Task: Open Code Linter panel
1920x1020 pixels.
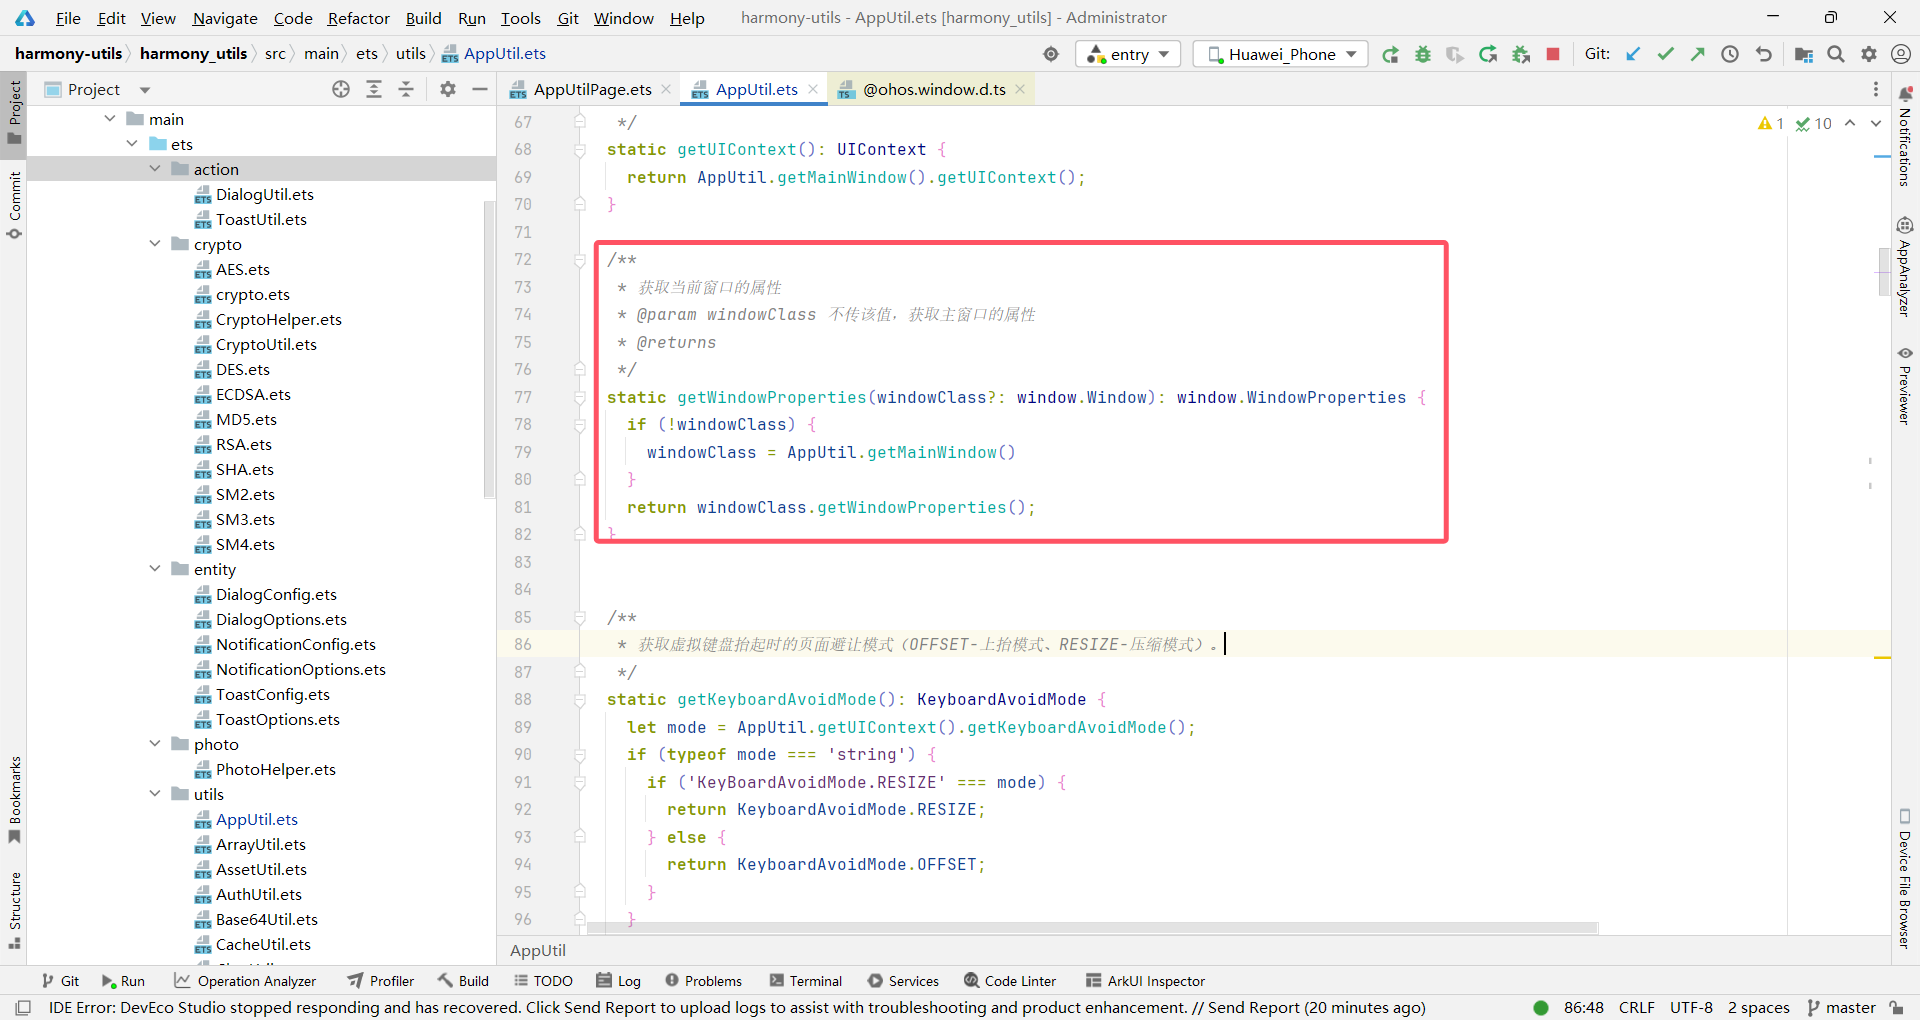Action: pos(1009,981)
